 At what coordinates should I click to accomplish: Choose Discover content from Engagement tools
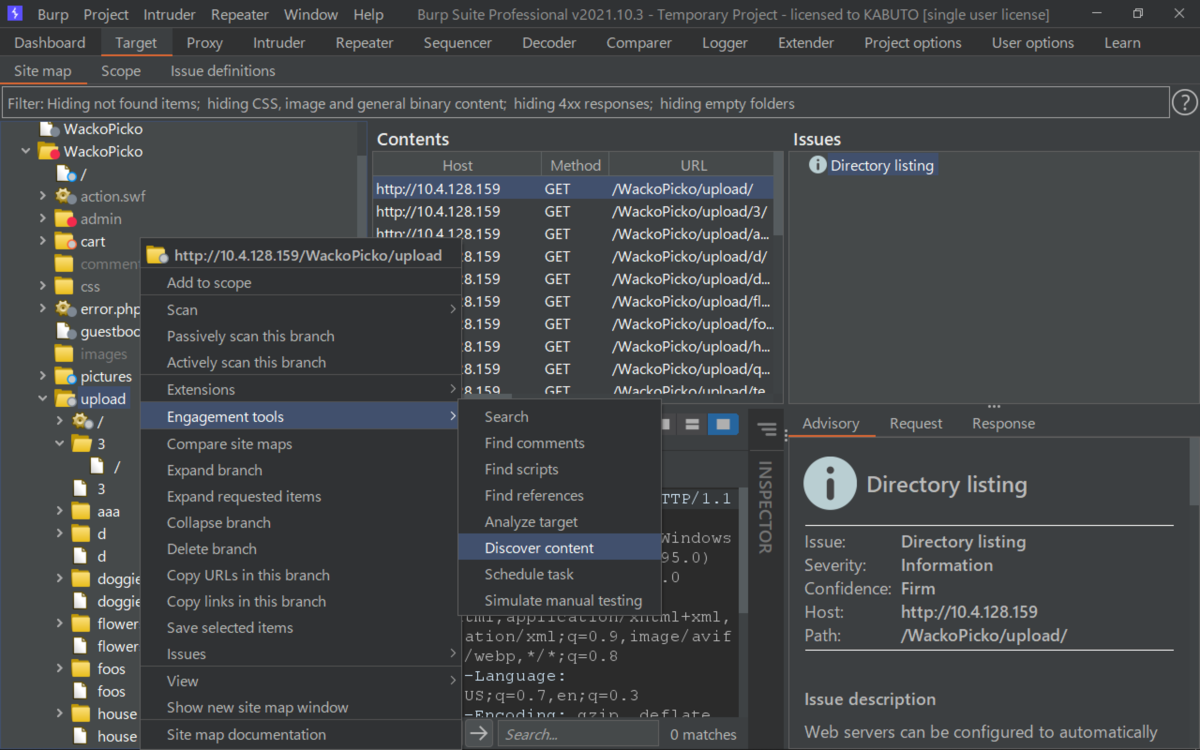559,548
